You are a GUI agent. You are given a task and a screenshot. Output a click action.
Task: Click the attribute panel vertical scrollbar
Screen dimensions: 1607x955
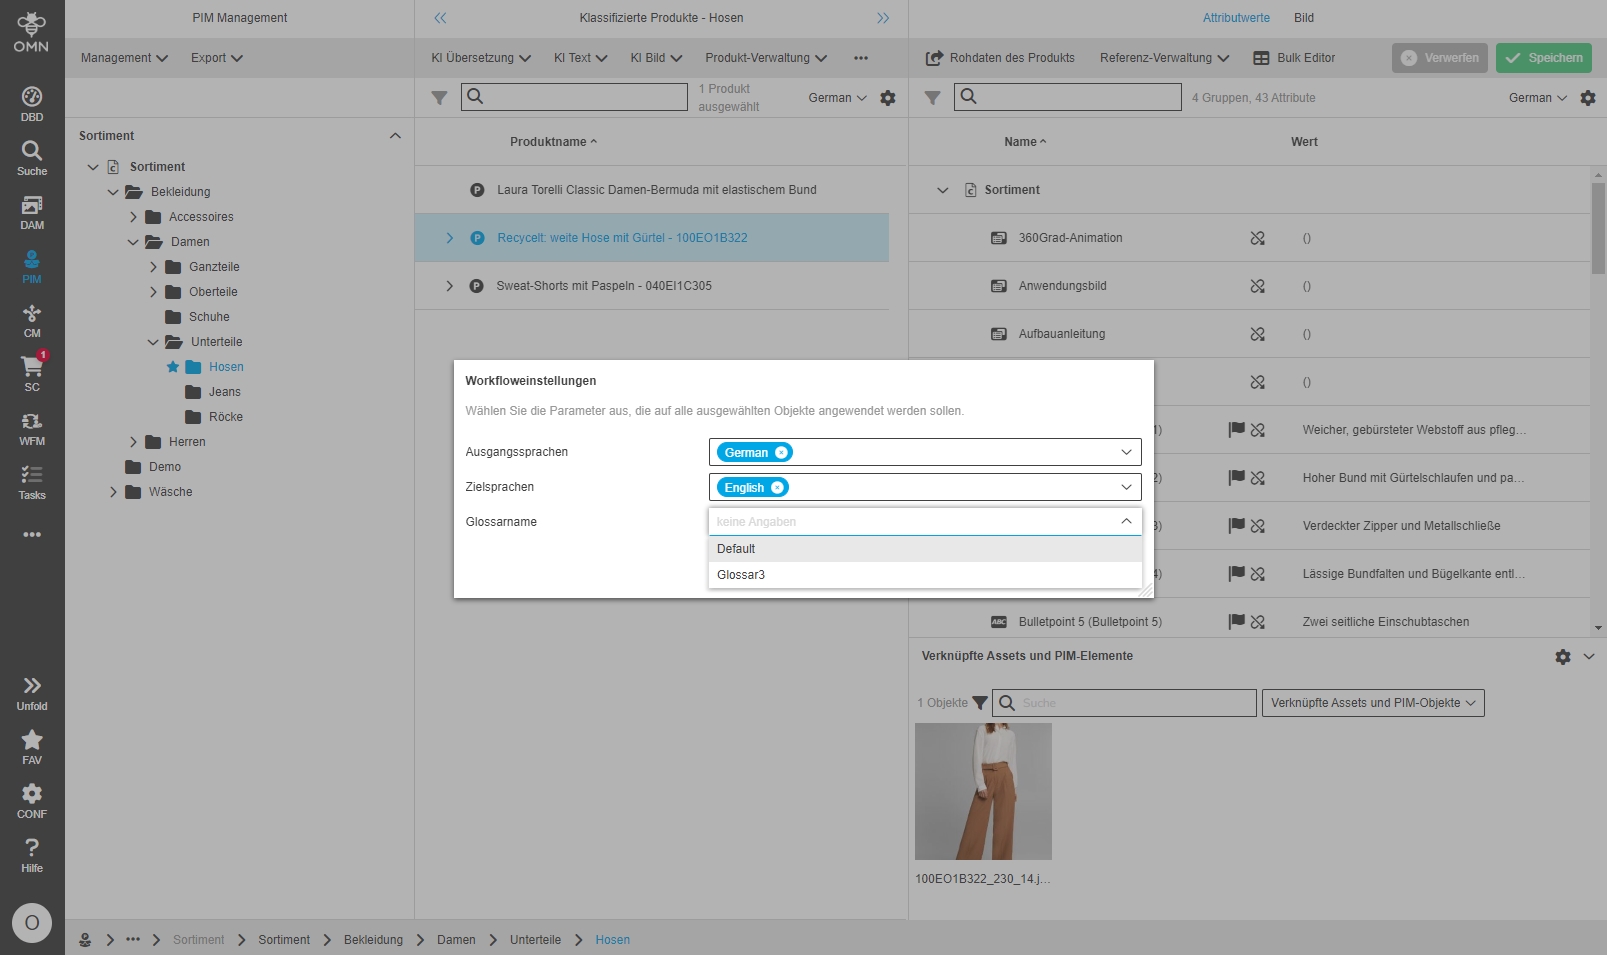pos(1597,230)
